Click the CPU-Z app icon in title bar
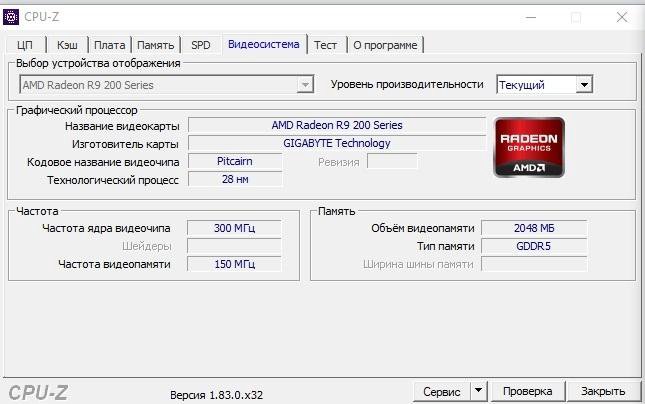 (12, 15)
